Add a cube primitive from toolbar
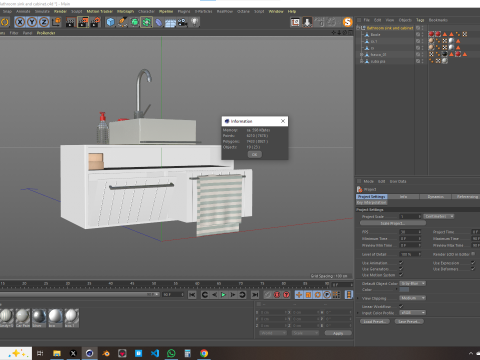 (110, 22)
